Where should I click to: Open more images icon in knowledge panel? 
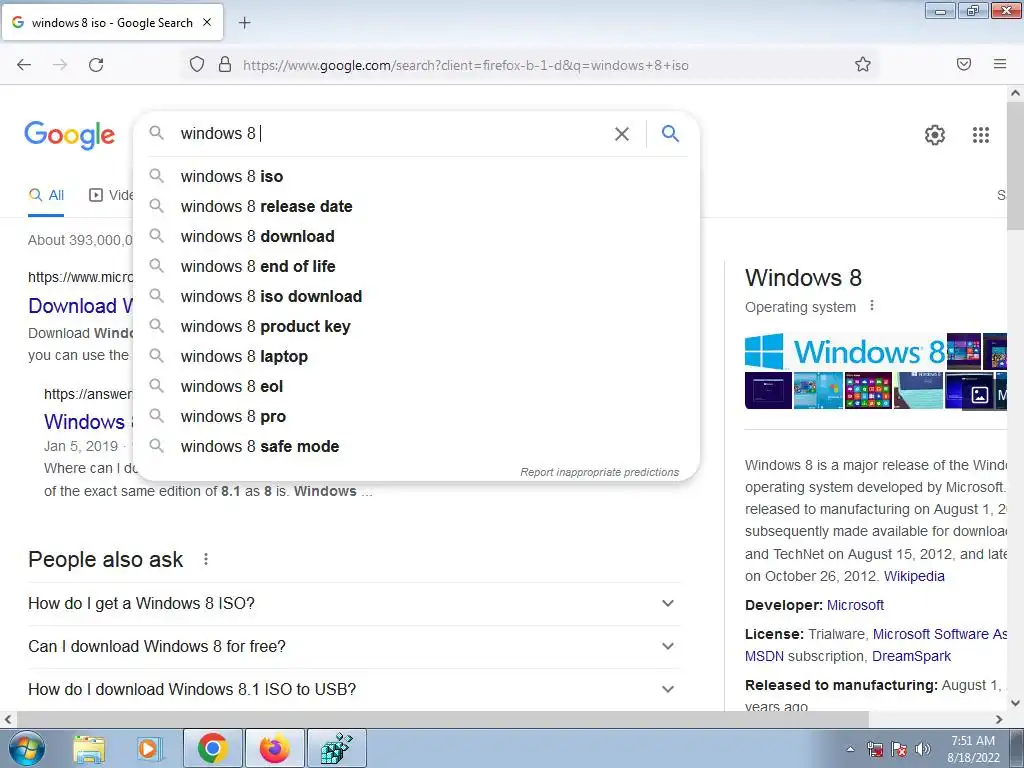point(979,395)
